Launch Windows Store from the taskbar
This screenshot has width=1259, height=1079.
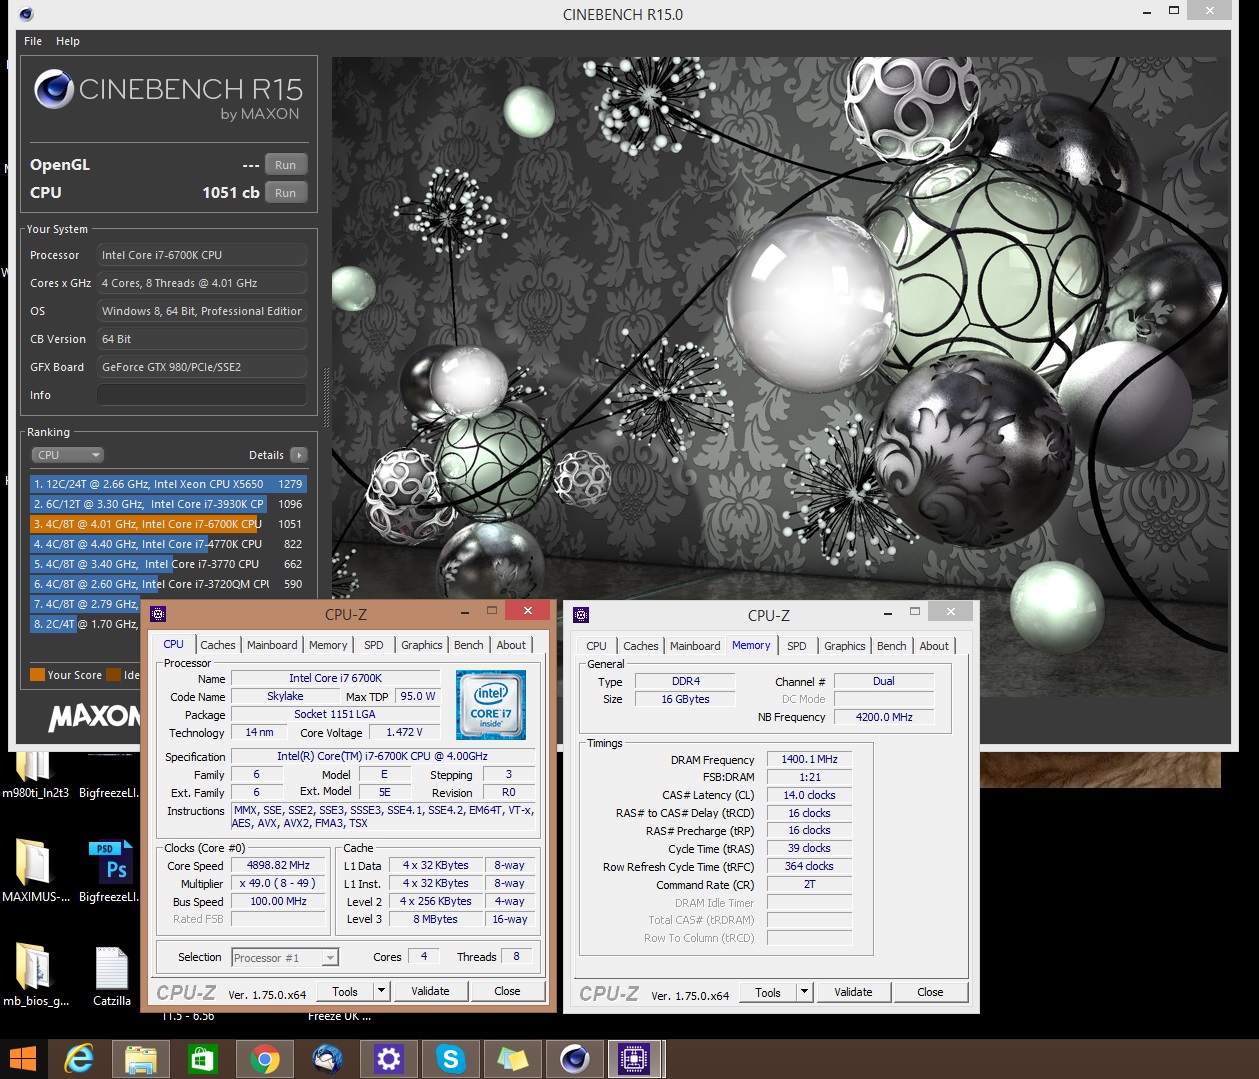(203, 1058)
